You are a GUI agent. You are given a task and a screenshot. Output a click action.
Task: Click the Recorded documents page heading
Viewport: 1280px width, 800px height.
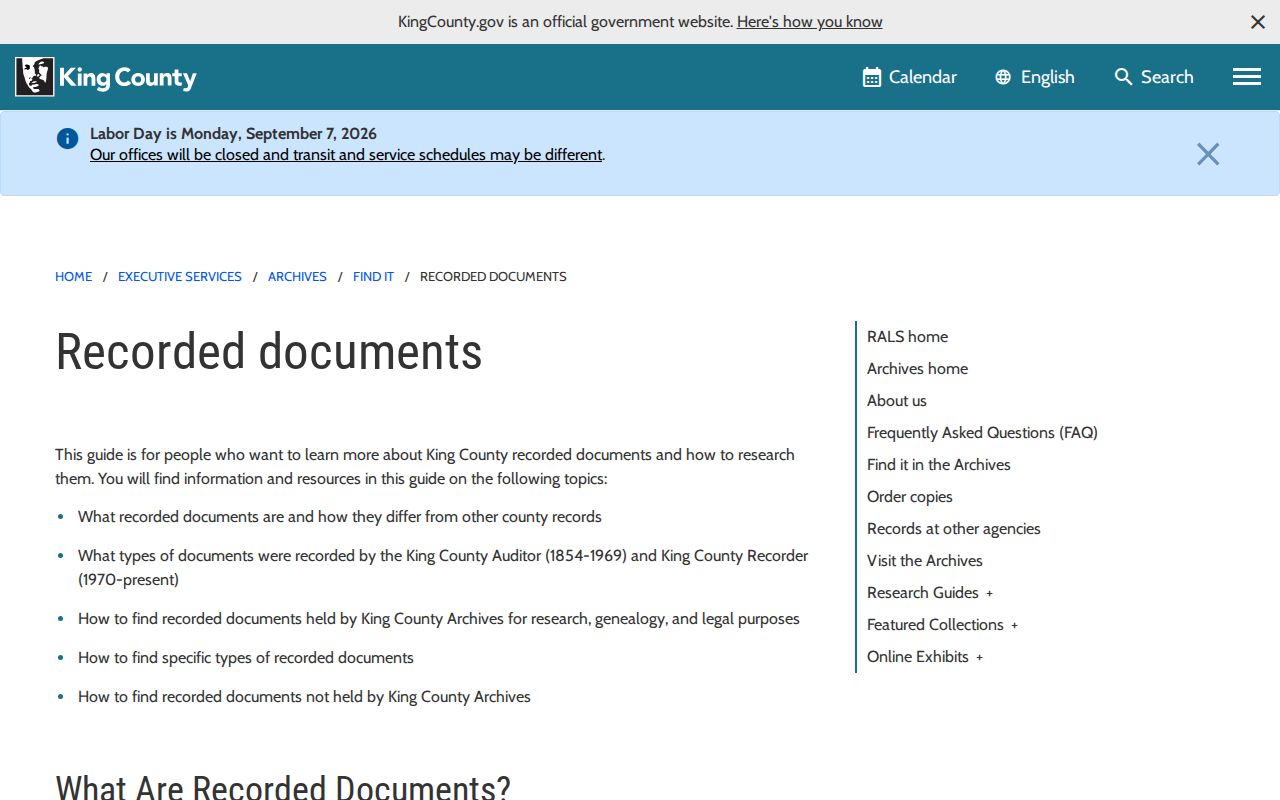(x=269, y=352)
